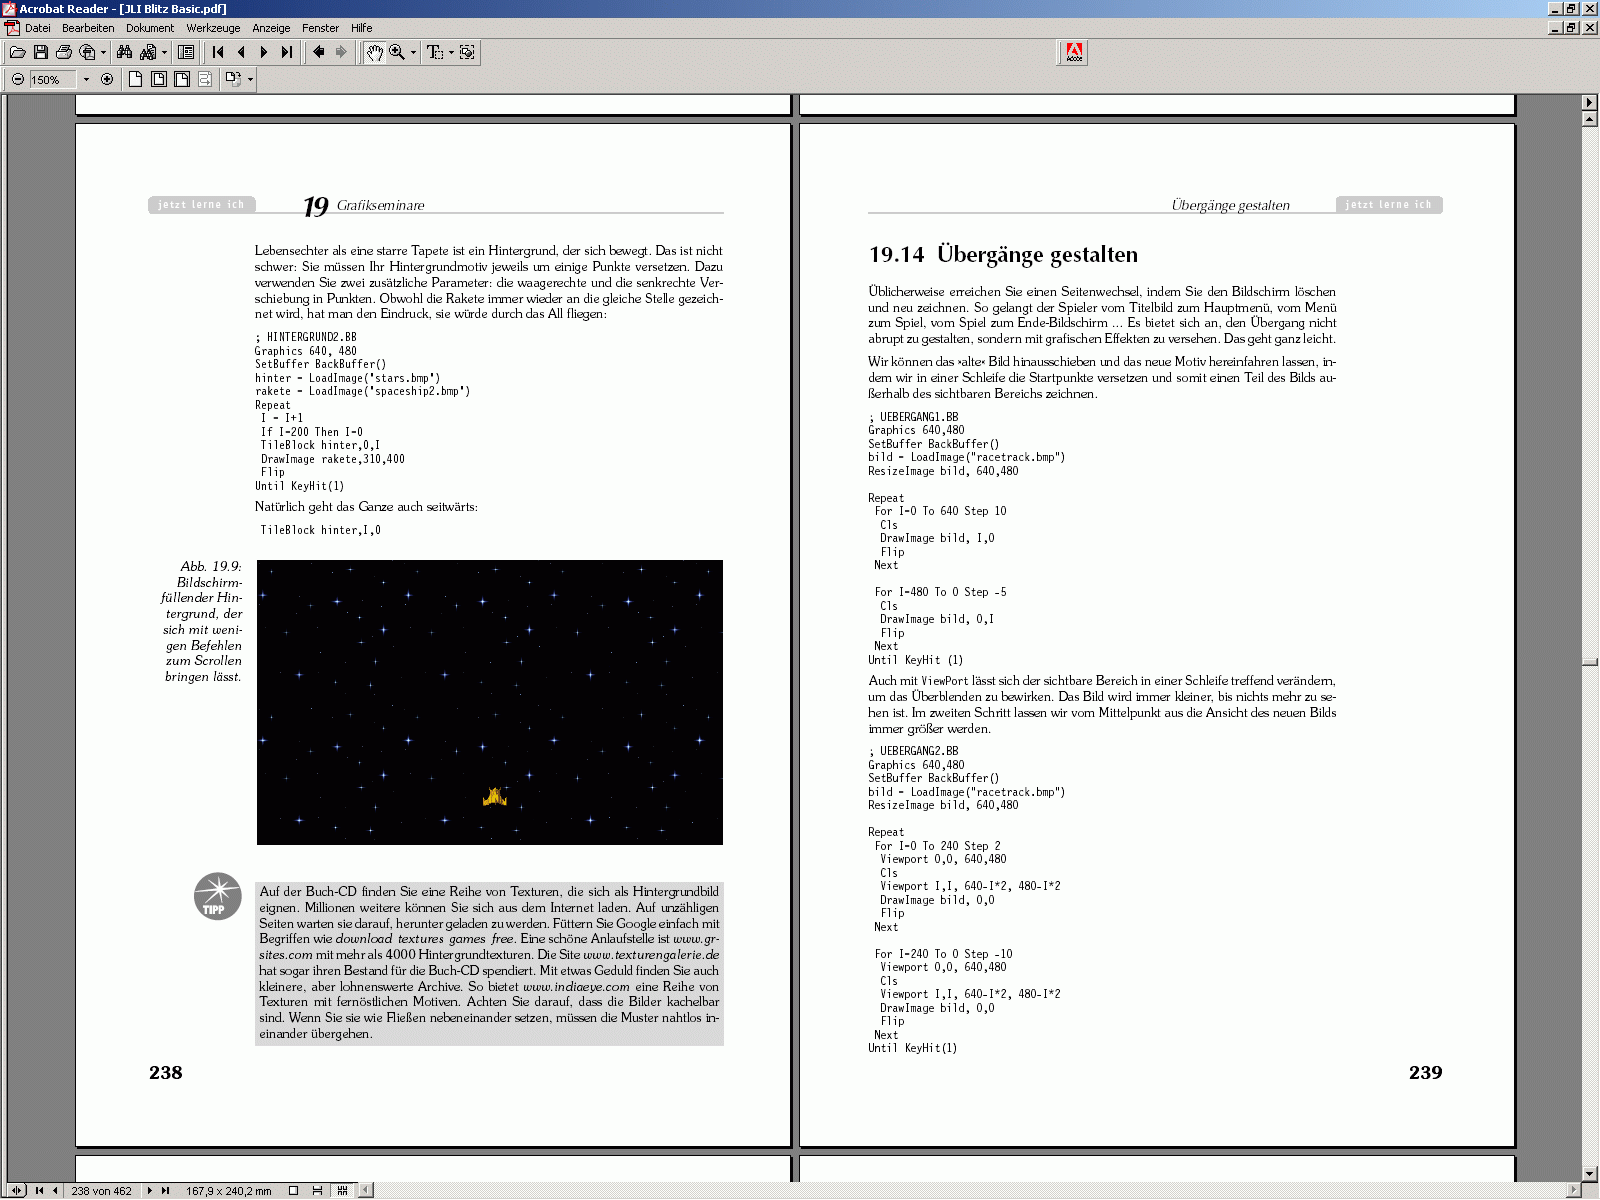Go to previous page from the toolbar
Image resolution: width=1600 pixels, height=1200 pixels.
click(x=241, y=52)
